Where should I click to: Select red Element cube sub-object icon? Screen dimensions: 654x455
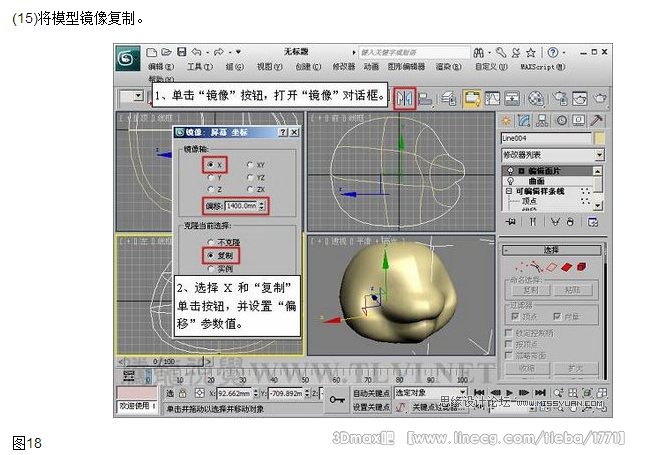[581, 266]
